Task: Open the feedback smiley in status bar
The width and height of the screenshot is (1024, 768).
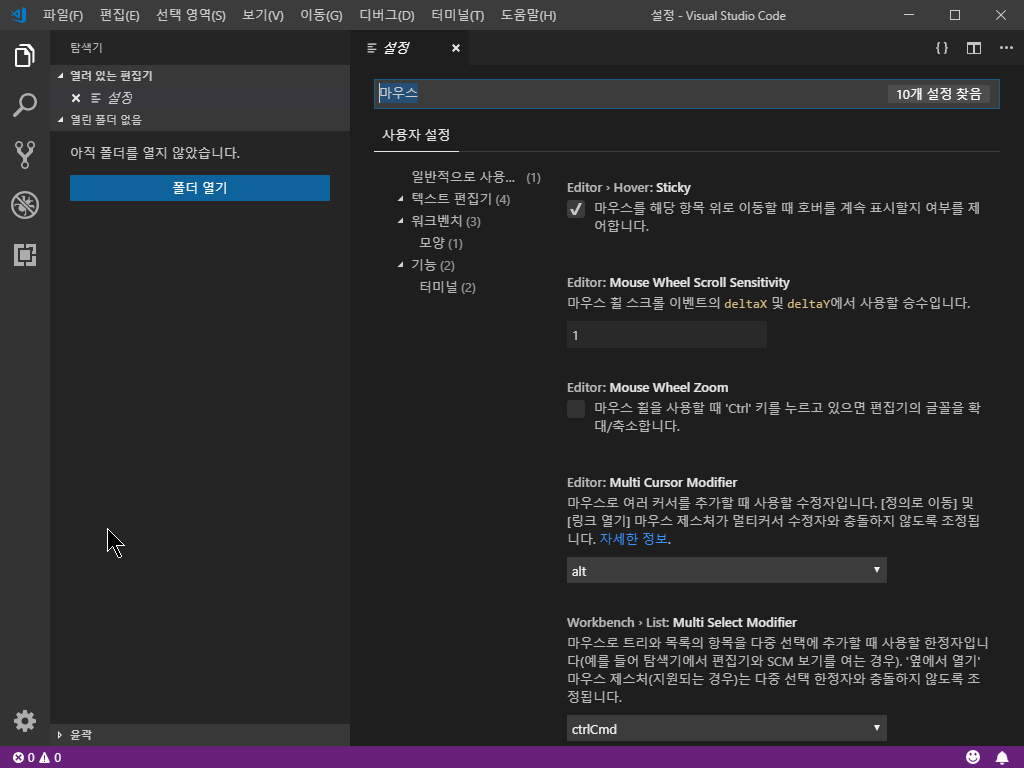Action: pyautogui.click(x=973, y=757)
